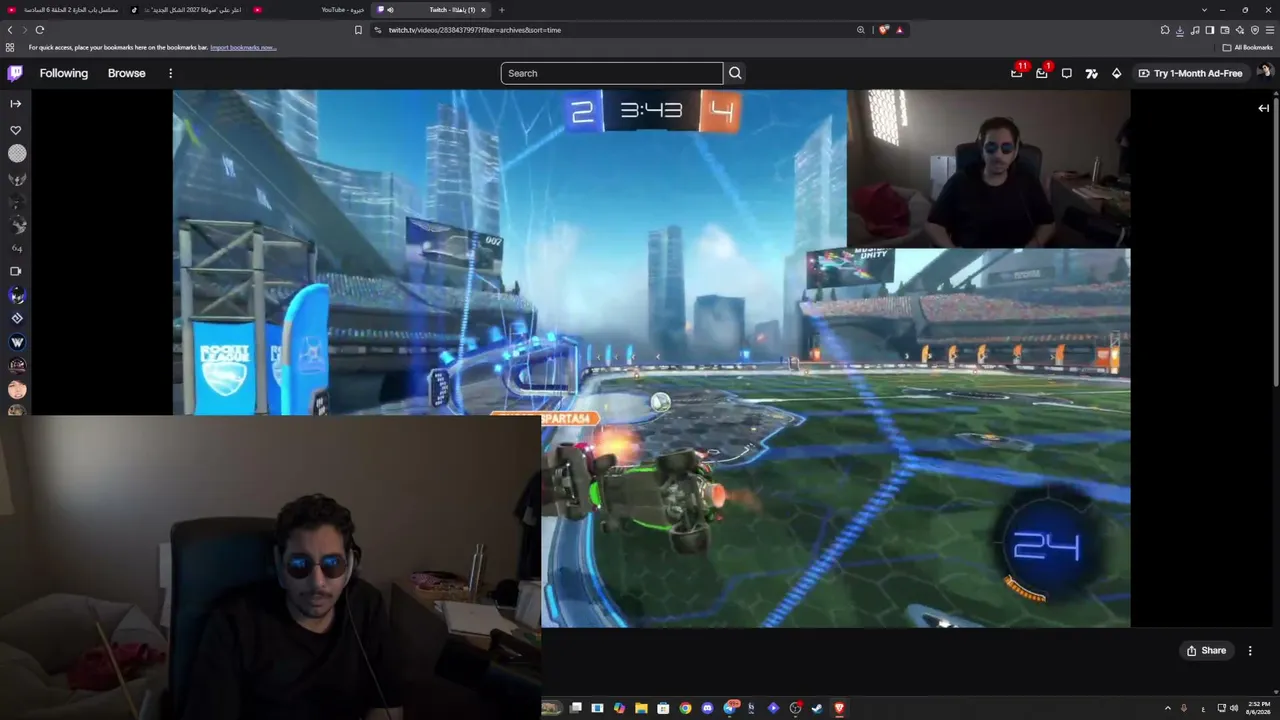Image resolution: width=1280 pixels, height=720 pixels.
Task: Open Brave Shields lion icon
Action: (x=884, y=30)
